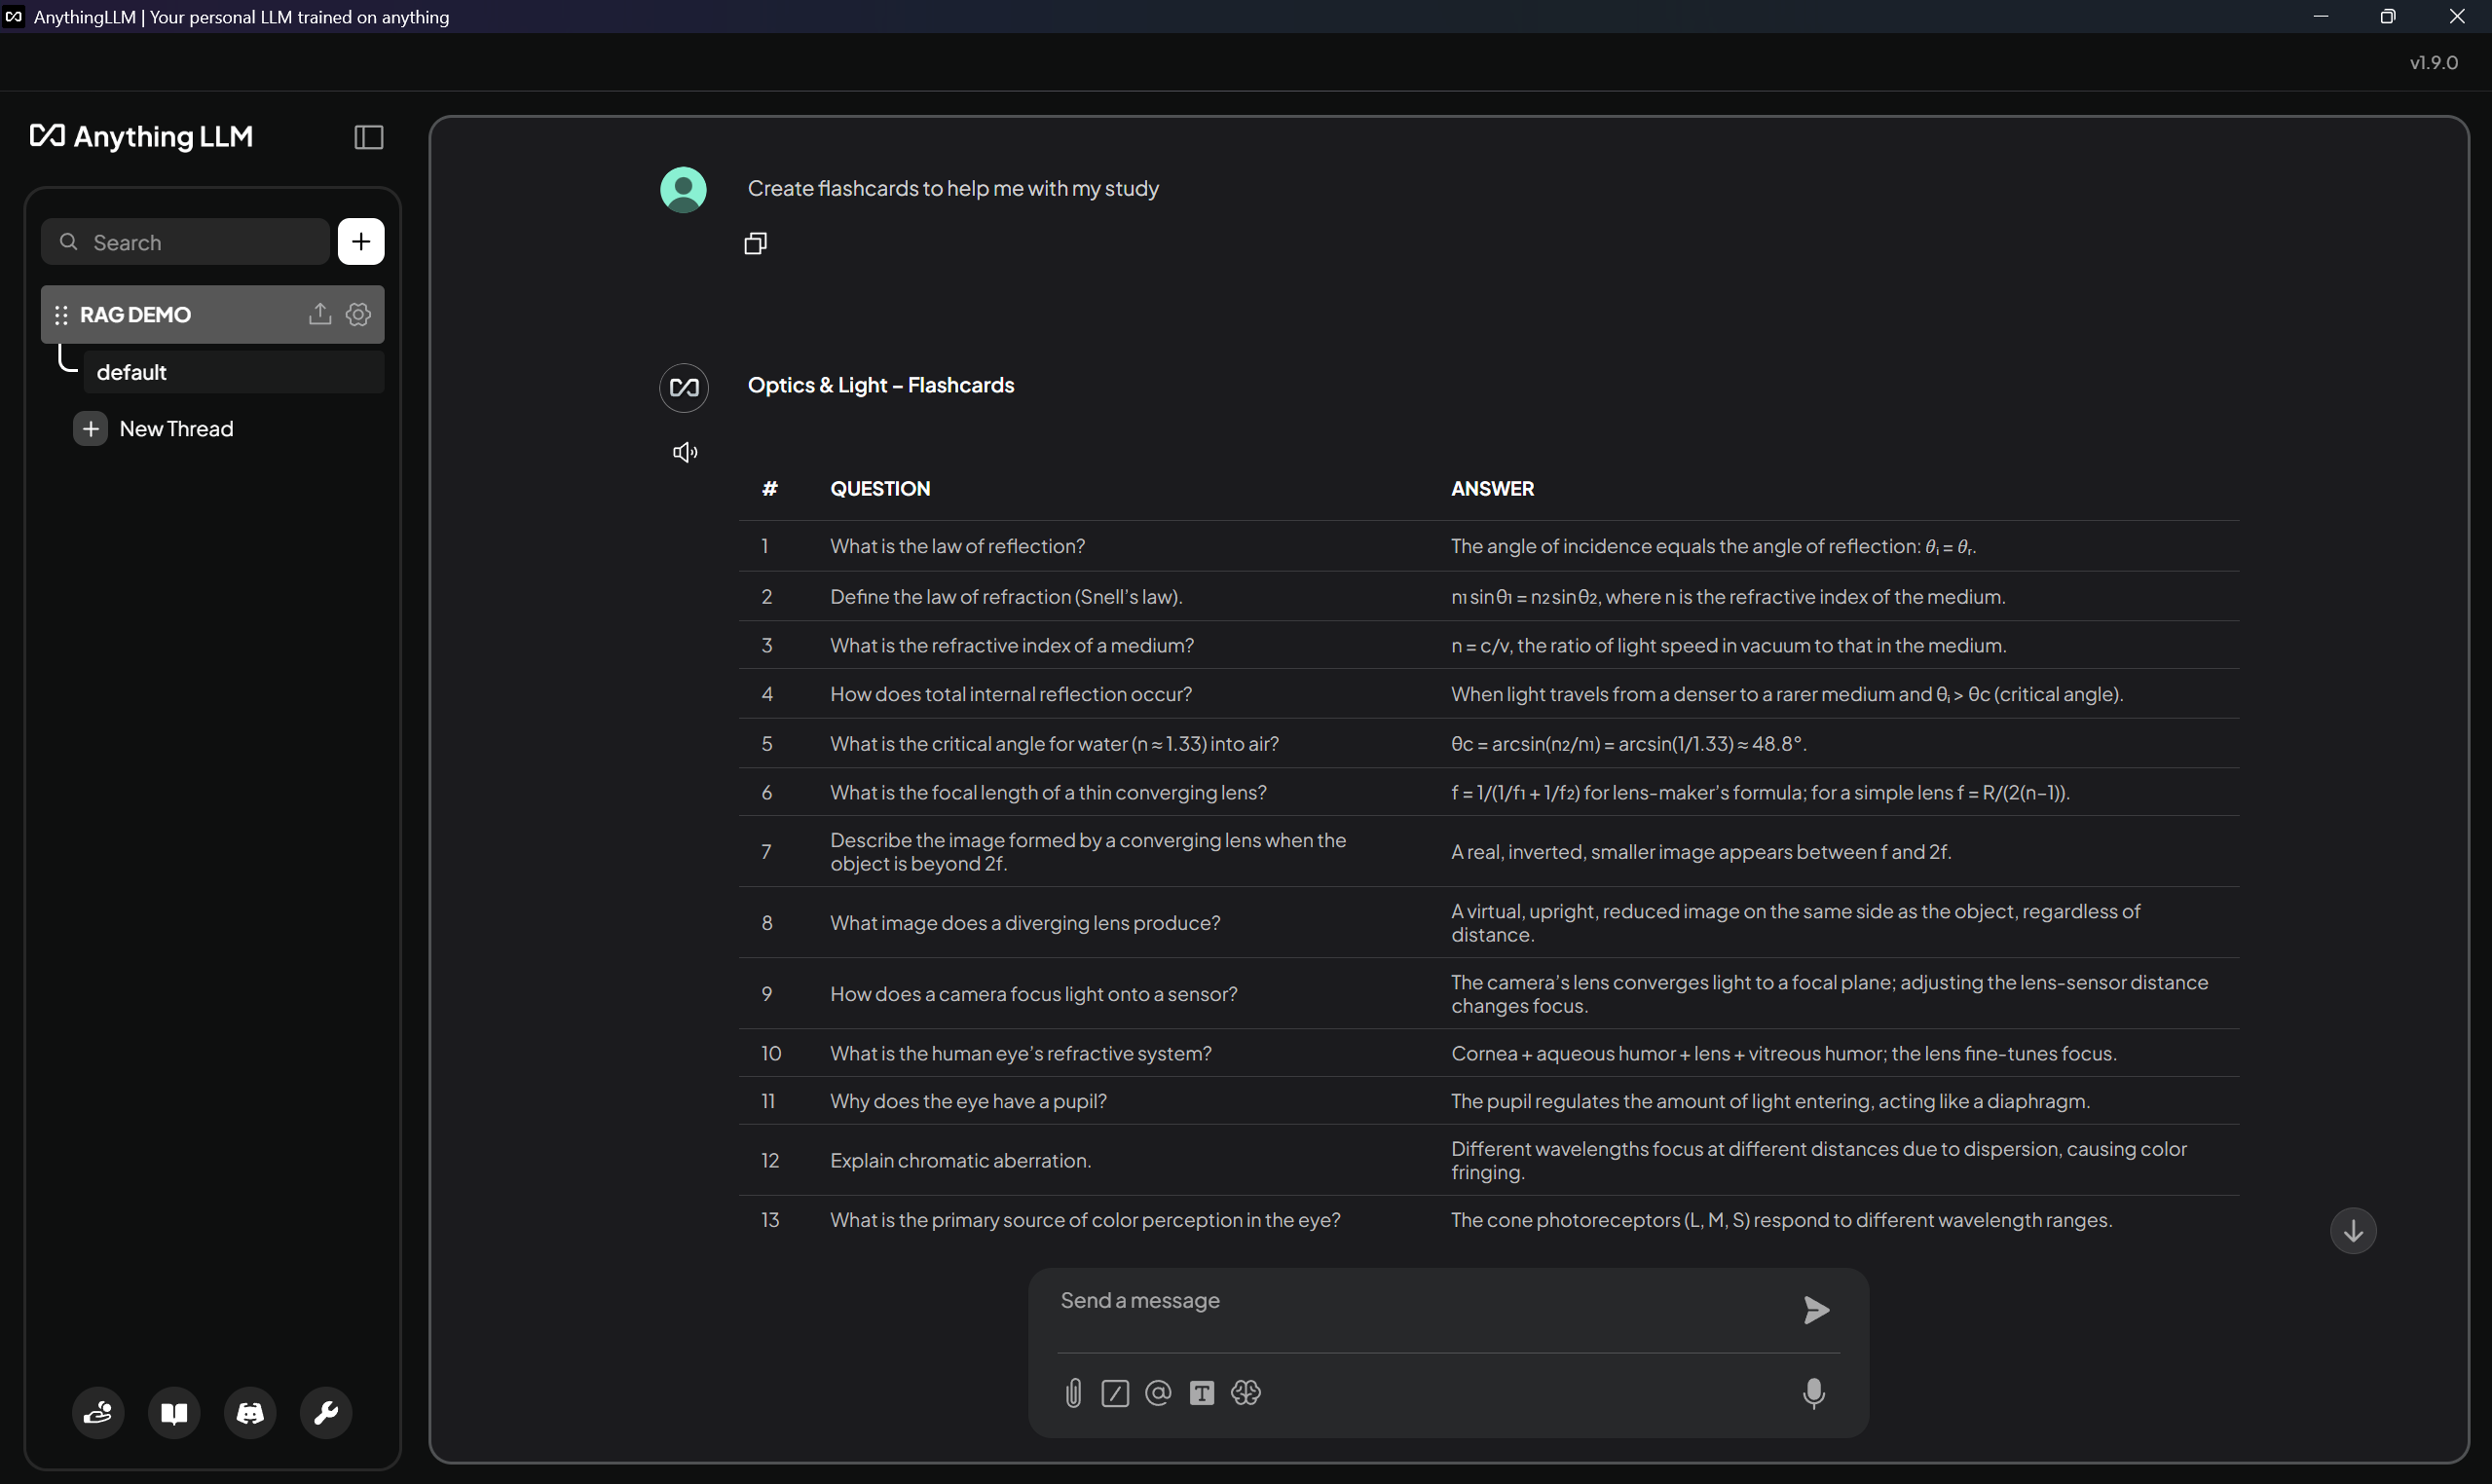
Task: Open RAG DEMO workspace settings gear
Action: click(x=358, y=314)
